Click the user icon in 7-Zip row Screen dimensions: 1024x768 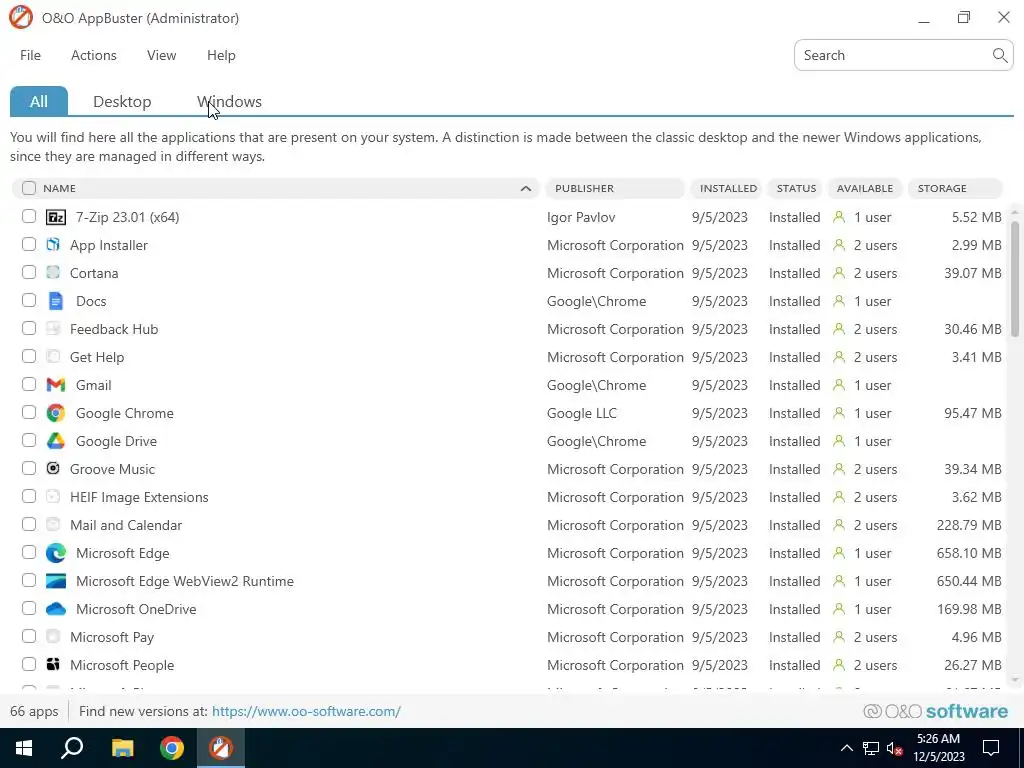[x=839, y=217]
